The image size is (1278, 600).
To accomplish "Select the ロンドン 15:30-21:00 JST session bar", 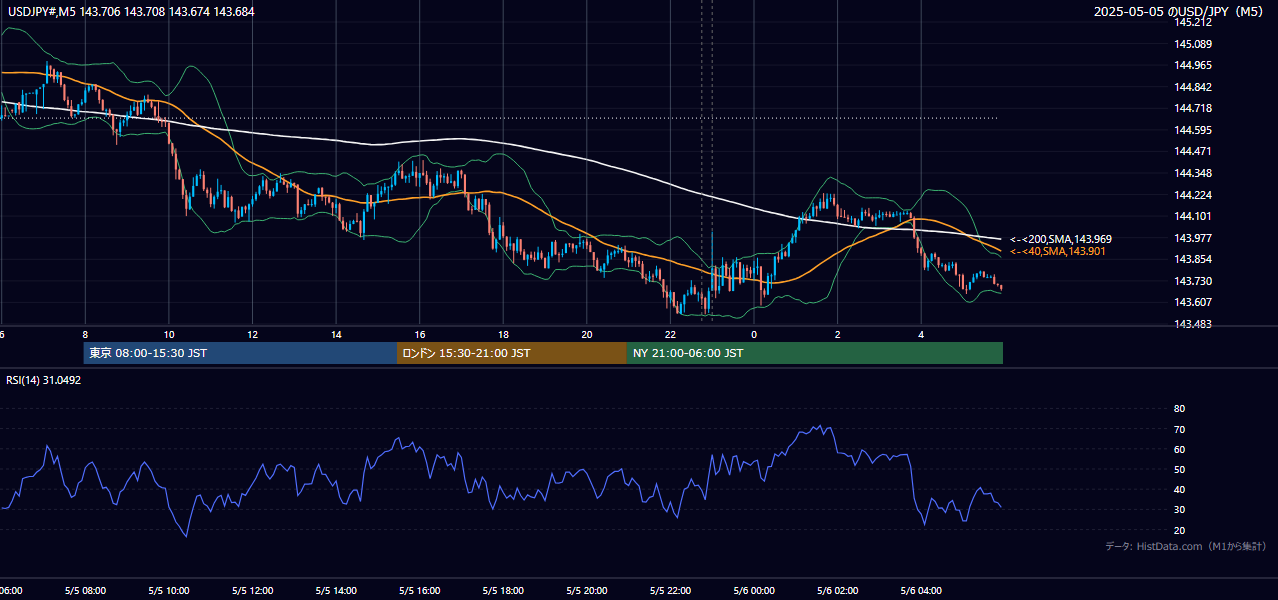I will [x=512, y=353].
